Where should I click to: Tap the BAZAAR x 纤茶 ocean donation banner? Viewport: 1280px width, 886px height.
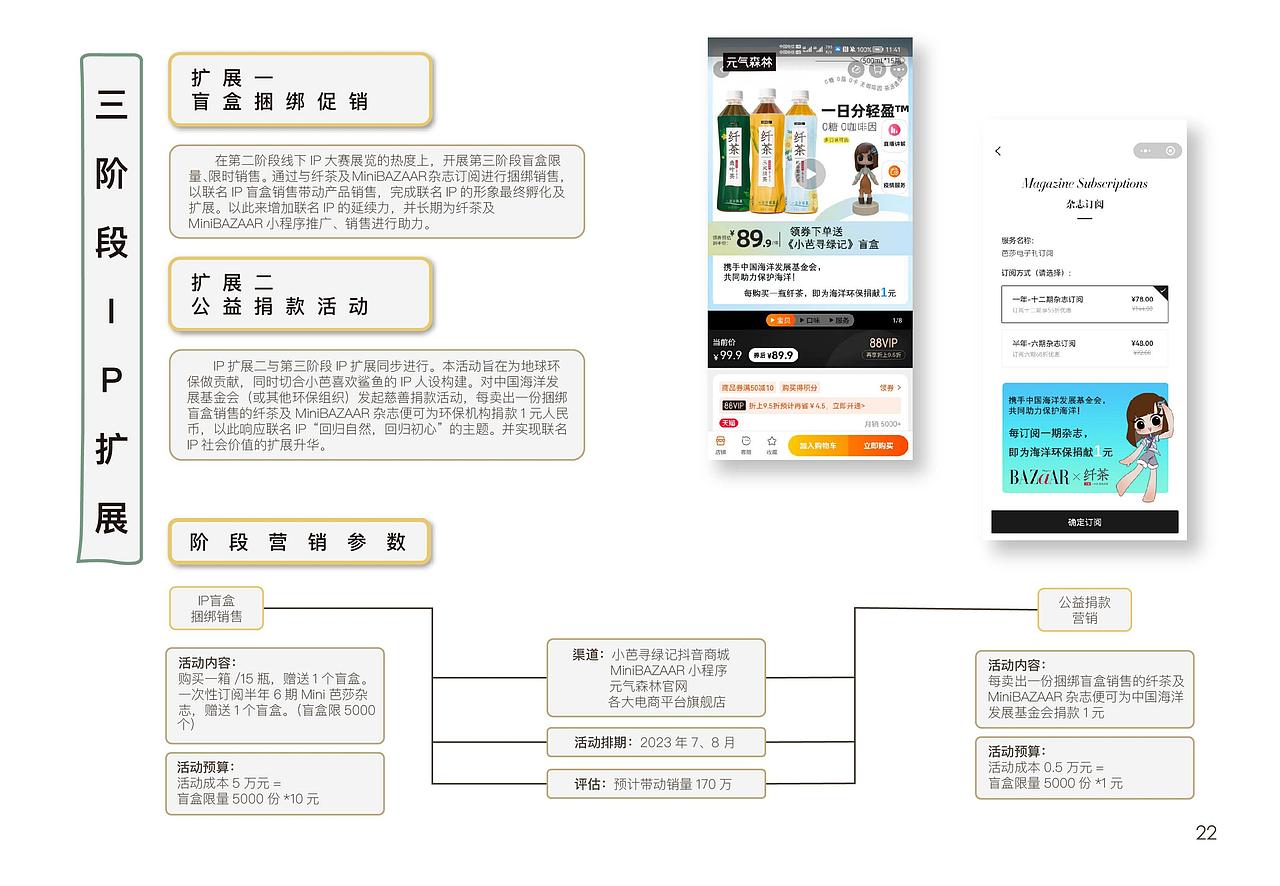(x=1084, y=437)
